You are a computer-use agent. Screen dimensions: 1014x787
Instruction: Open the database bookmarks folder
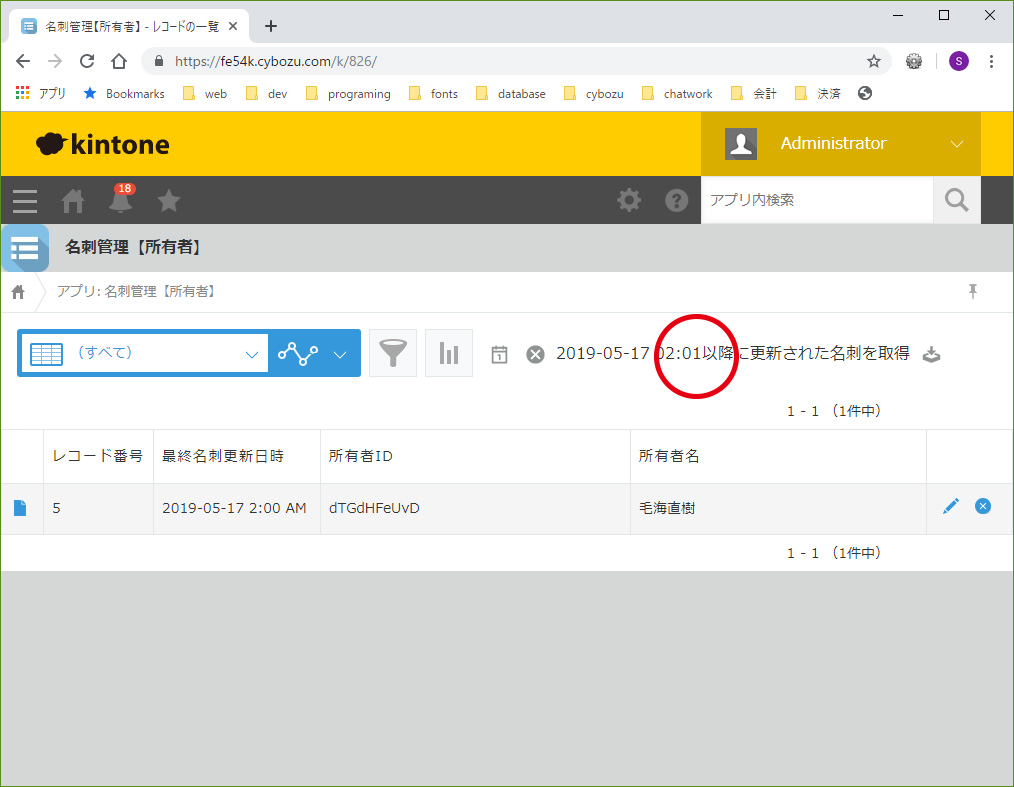click(x=511, y=94)
